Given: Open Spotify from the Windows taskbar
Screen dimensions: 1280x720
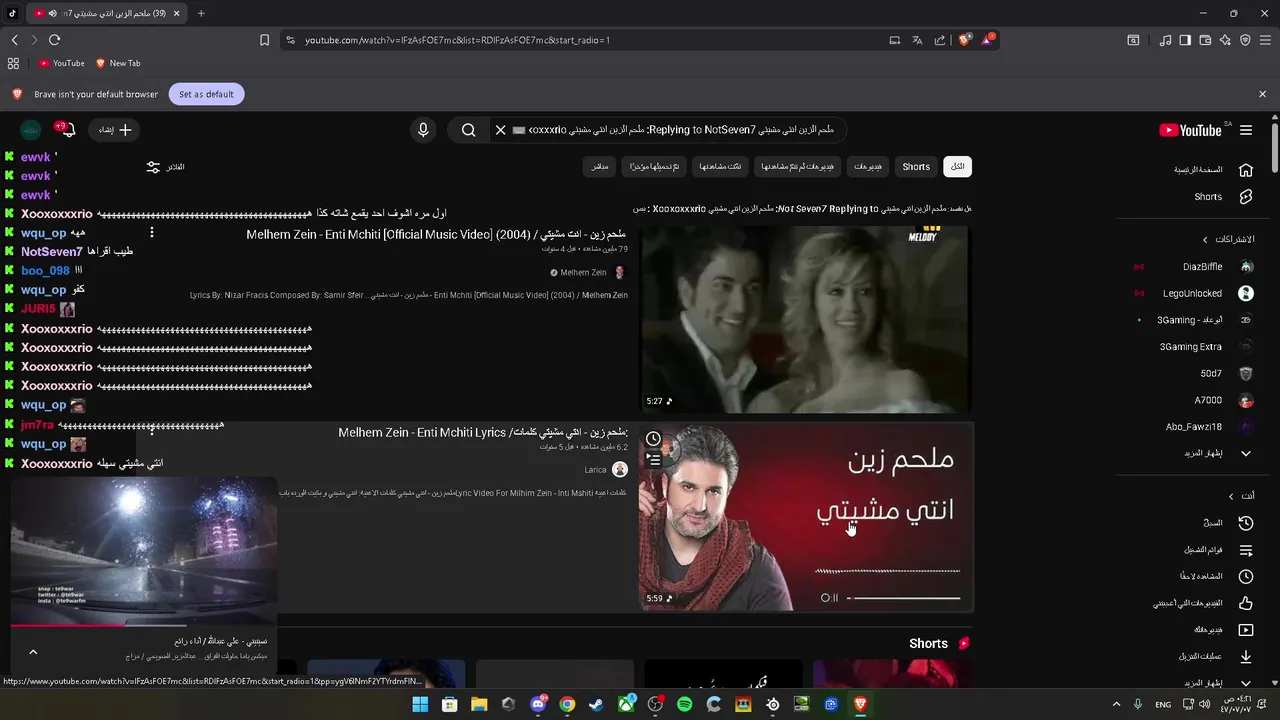Looking at the screenshot, I should tap(684, 704).
